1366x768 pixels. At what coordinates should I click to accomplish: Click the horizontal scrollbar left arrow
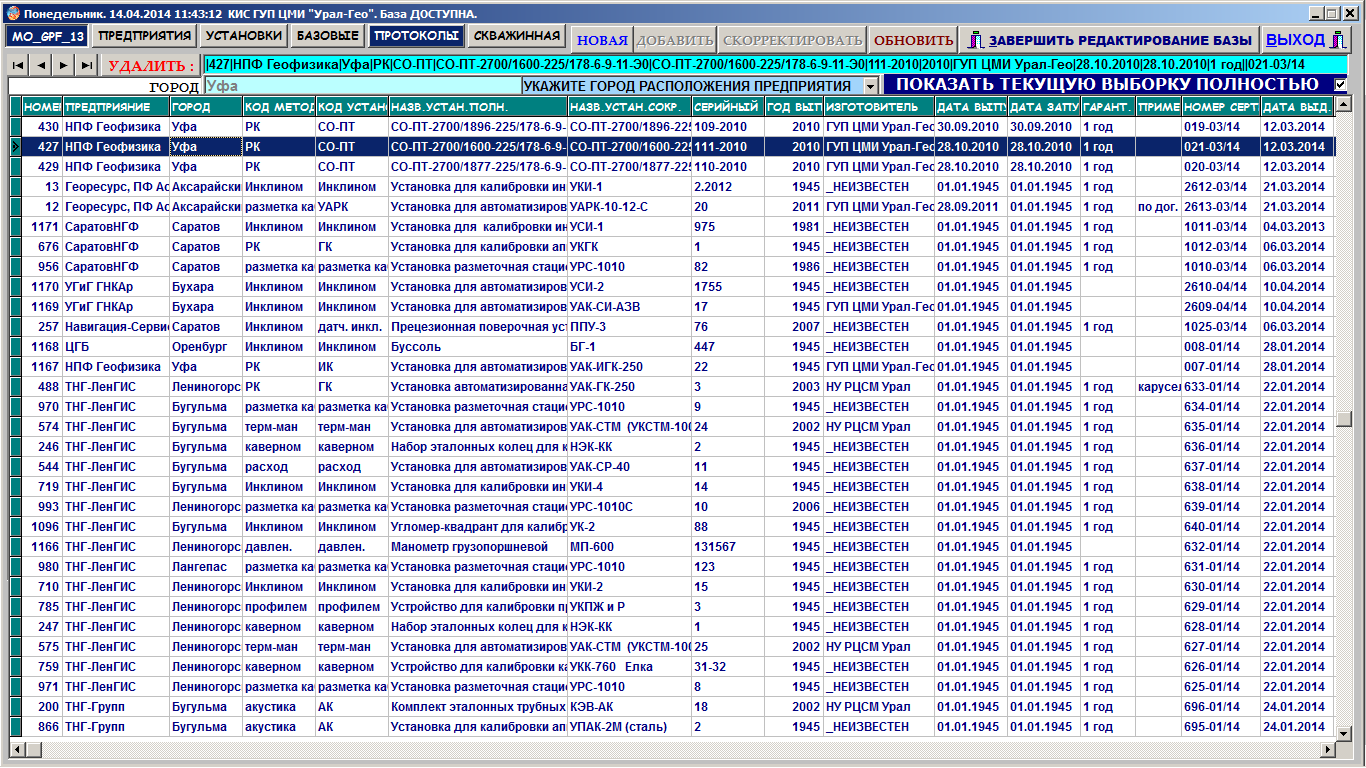pos(15,748)
